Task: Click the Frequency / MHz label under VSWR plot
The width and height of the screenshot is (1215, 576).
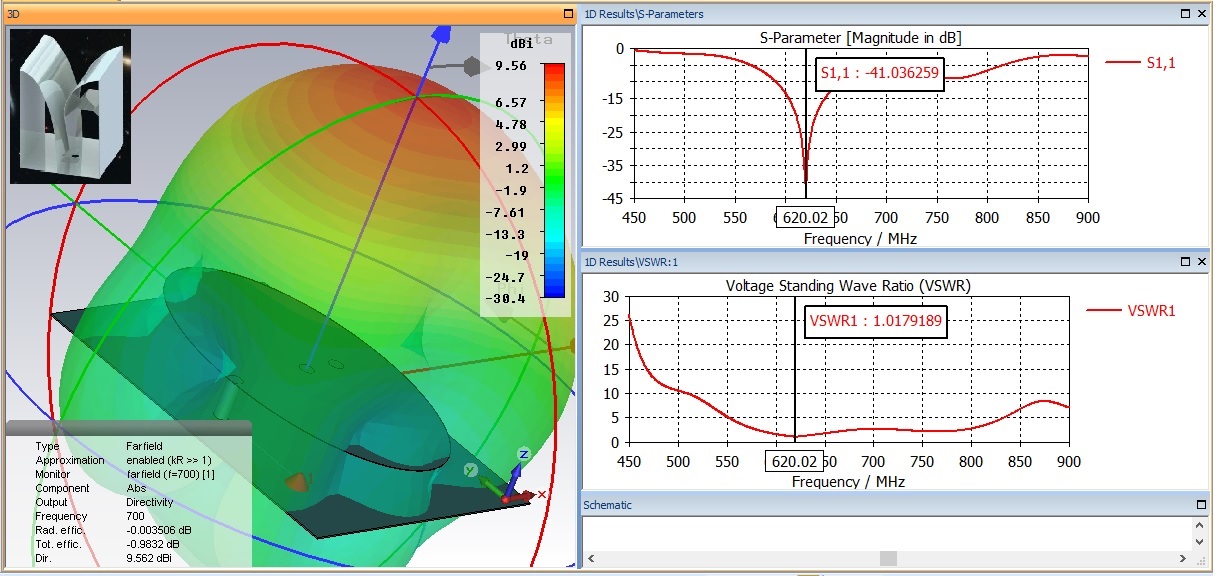Action: (x=848, y=481)
